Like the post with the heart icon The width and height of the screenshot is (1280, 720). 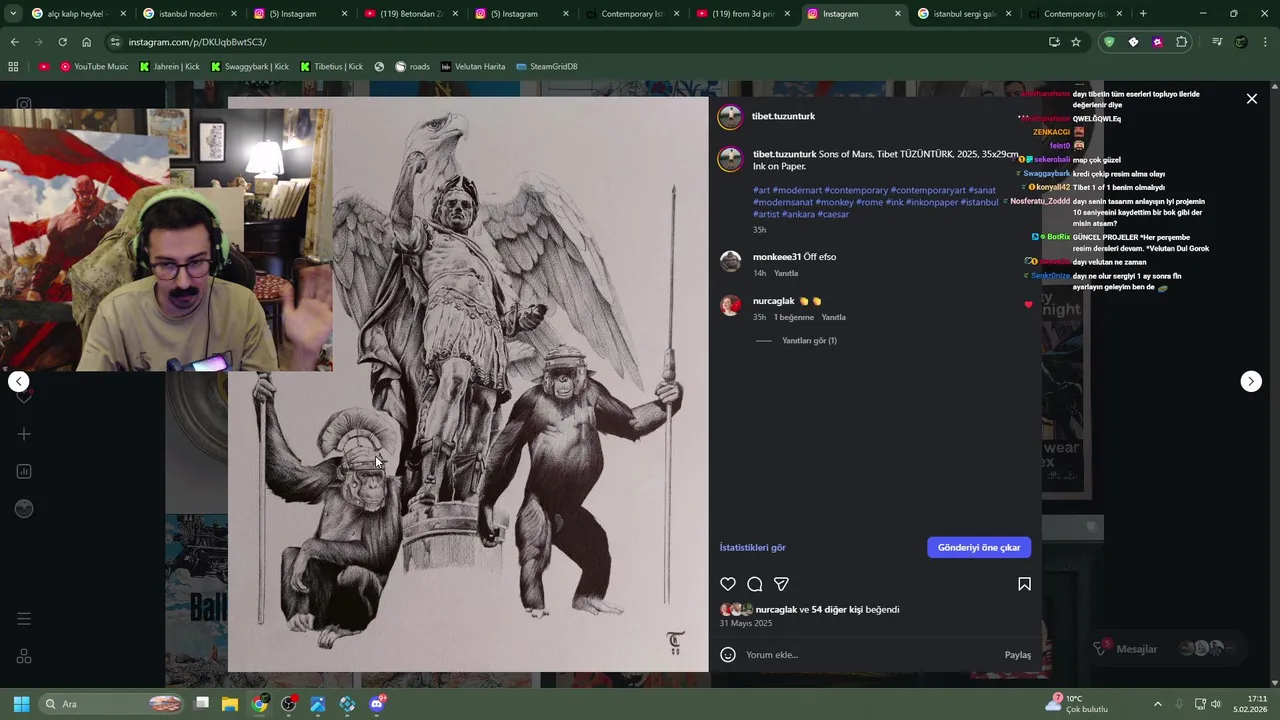click(x=728, y=584)
